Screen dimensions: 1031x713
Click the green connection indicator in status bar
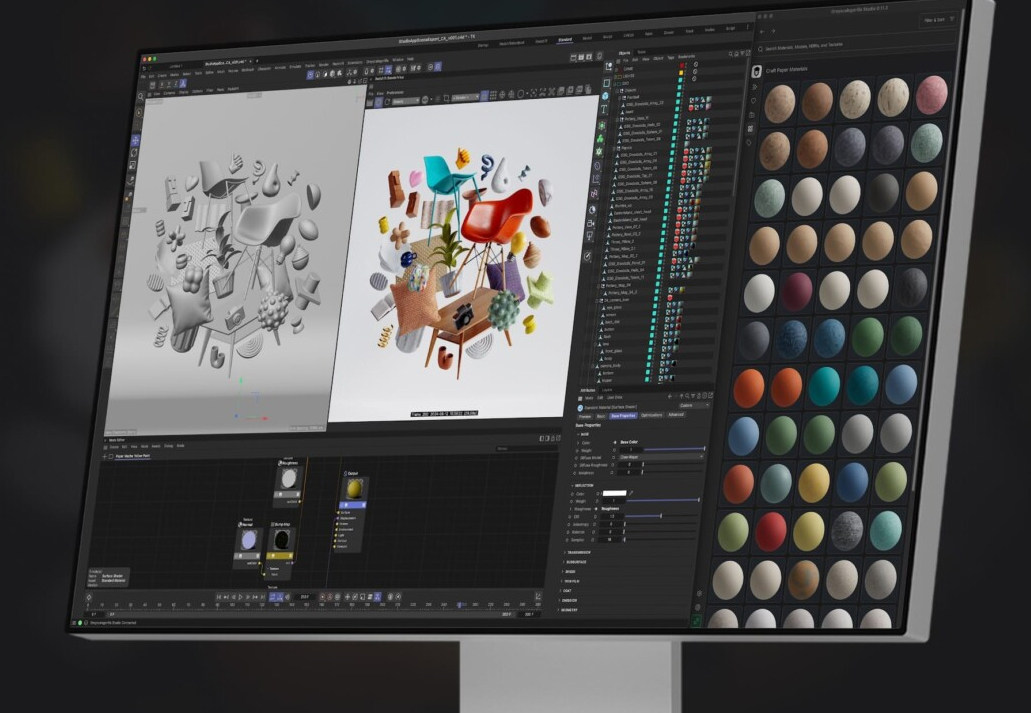coord(80,622)
